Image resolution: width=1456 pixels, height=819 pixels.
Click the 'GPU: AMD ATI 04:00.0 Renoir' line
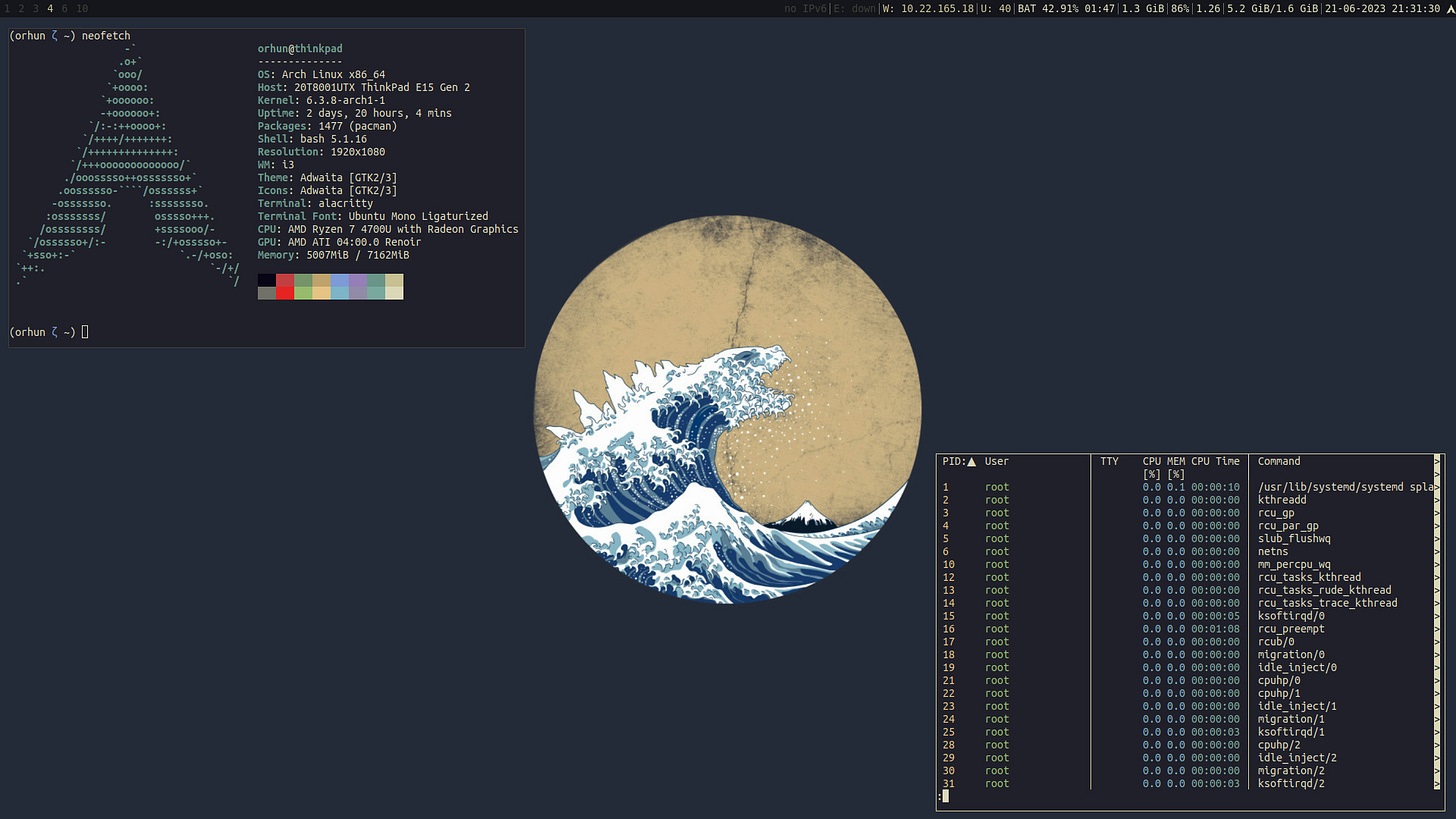click(339, 242)
